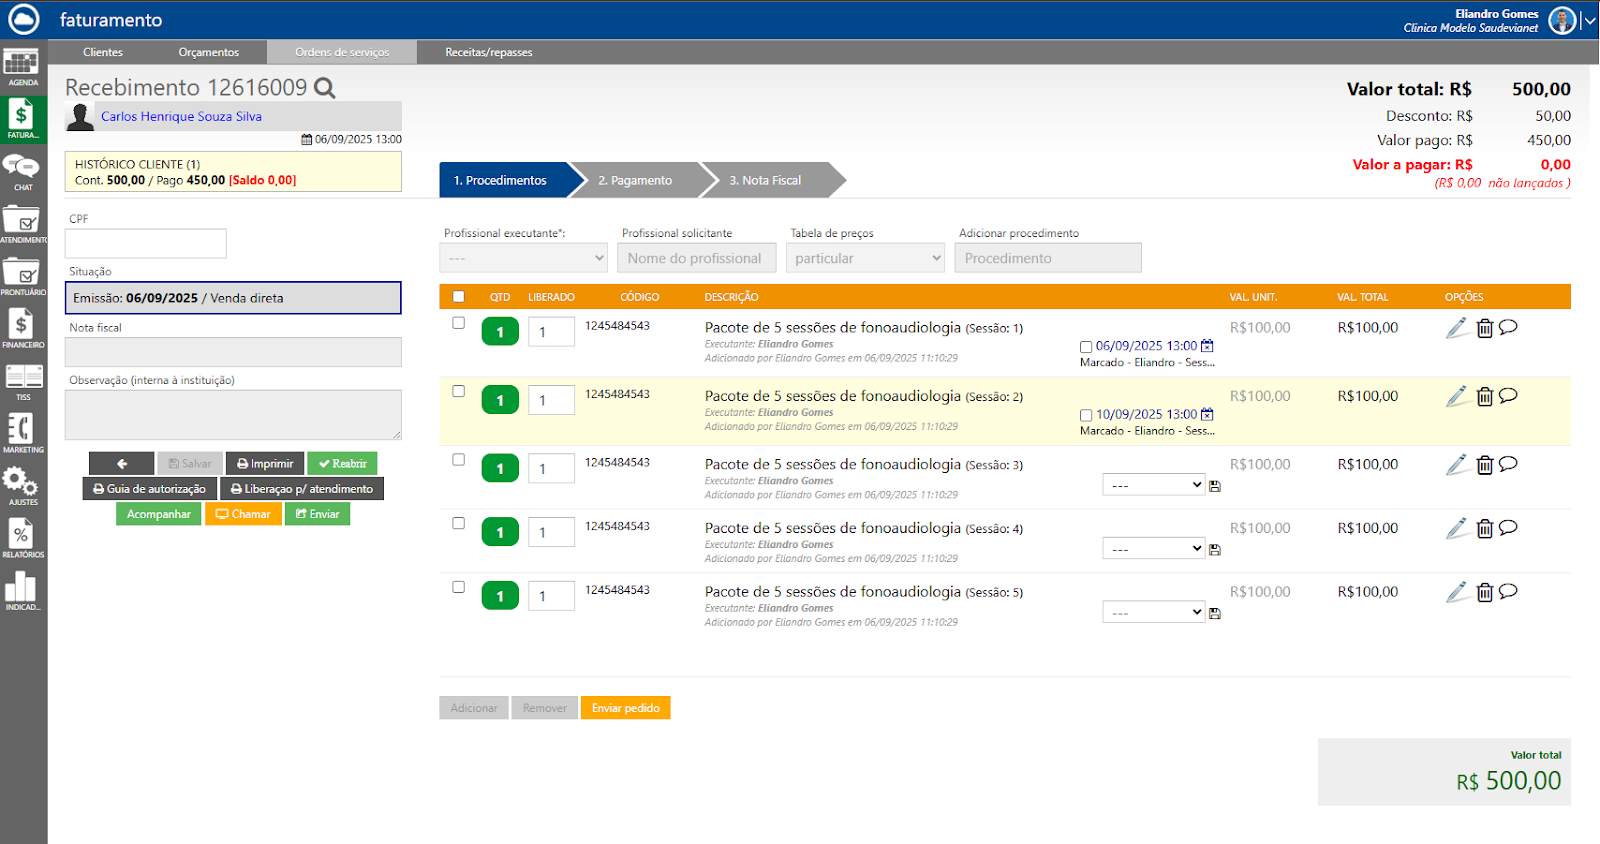Open the Financeiro sidebar icon
Viewport: 1600px width, 844px height.
[x=22, y=329]
